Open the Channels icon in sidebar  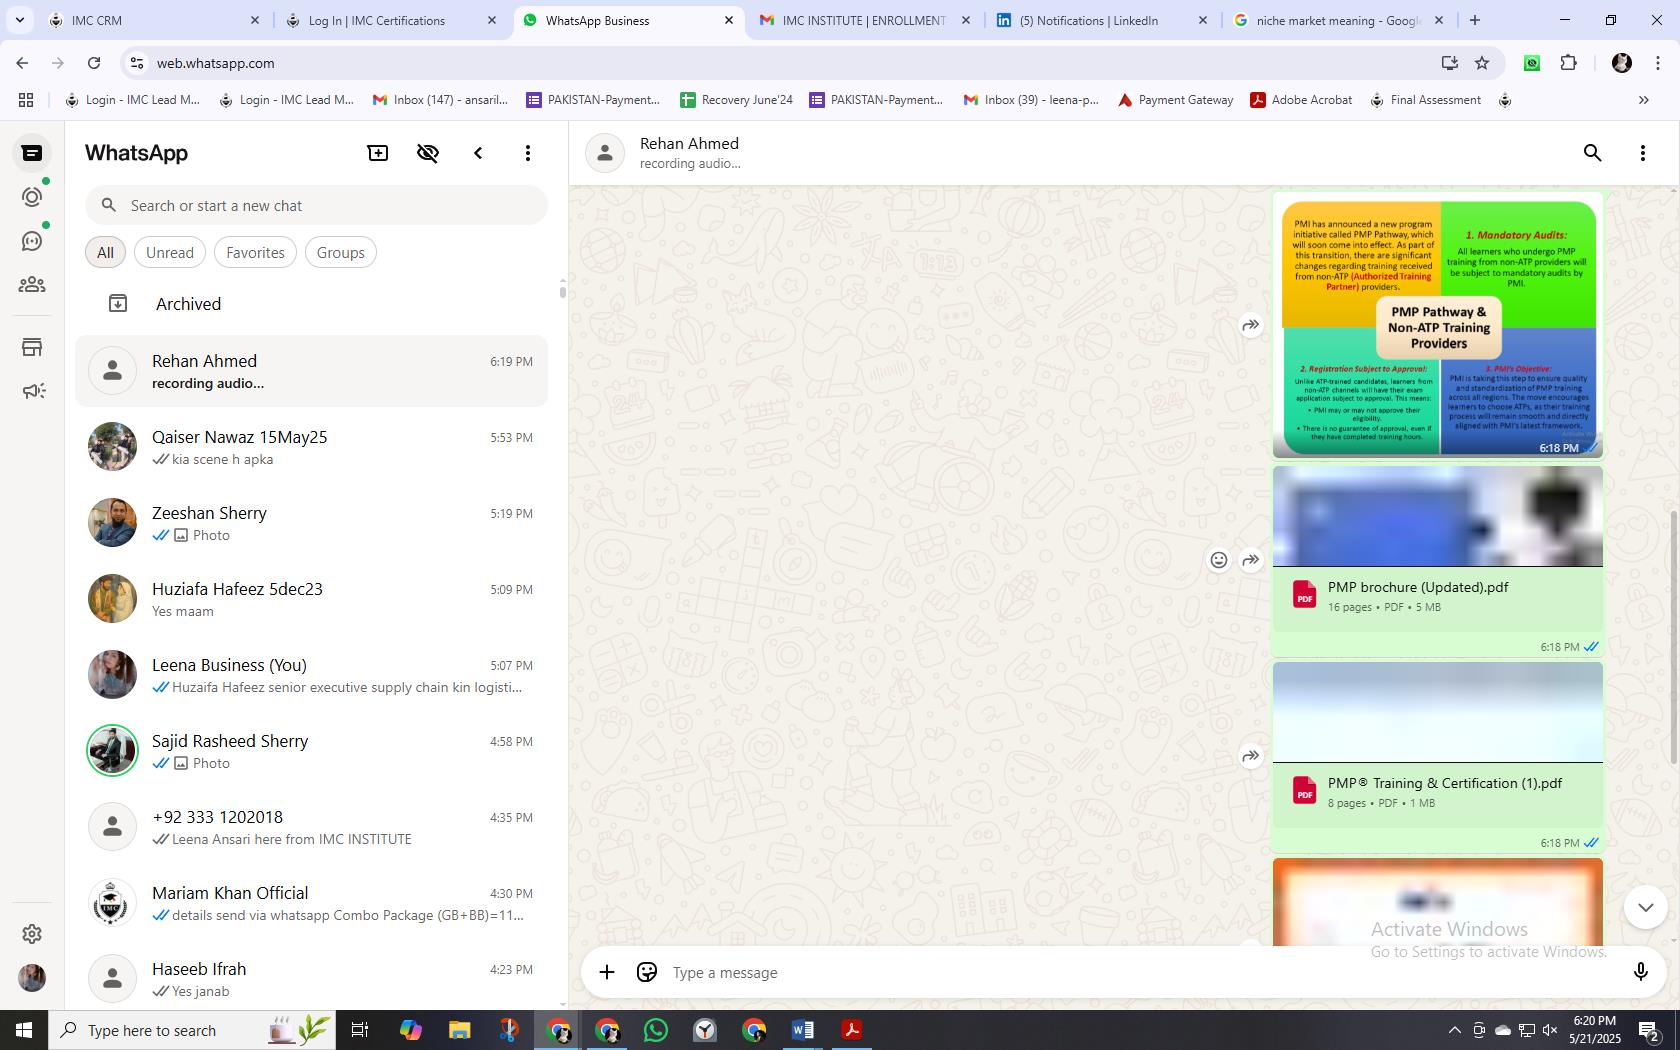tap(32, 241)
